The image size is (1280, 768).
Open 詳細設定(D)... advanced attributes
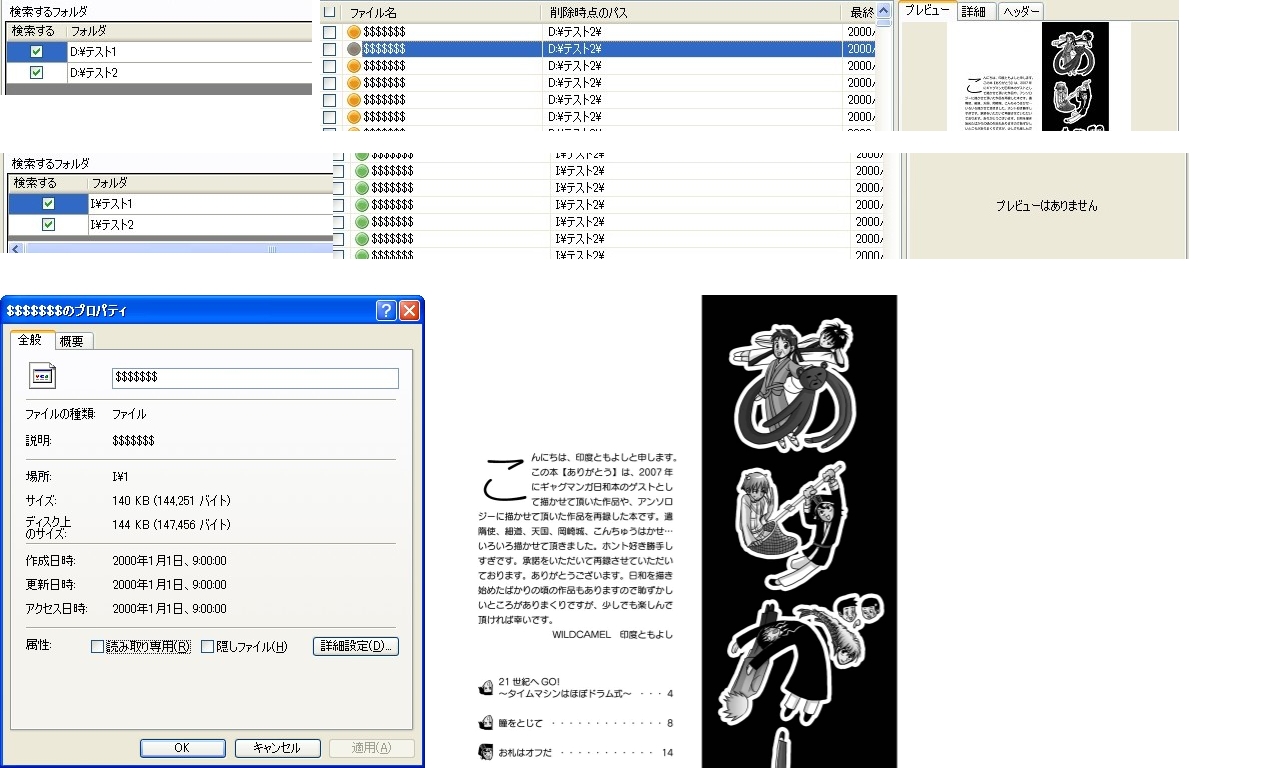(x=356, y=647)
